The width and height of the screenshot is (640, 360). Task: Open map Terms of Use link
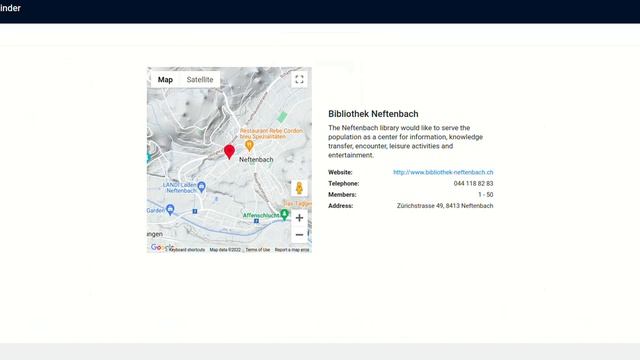(258, 250)
